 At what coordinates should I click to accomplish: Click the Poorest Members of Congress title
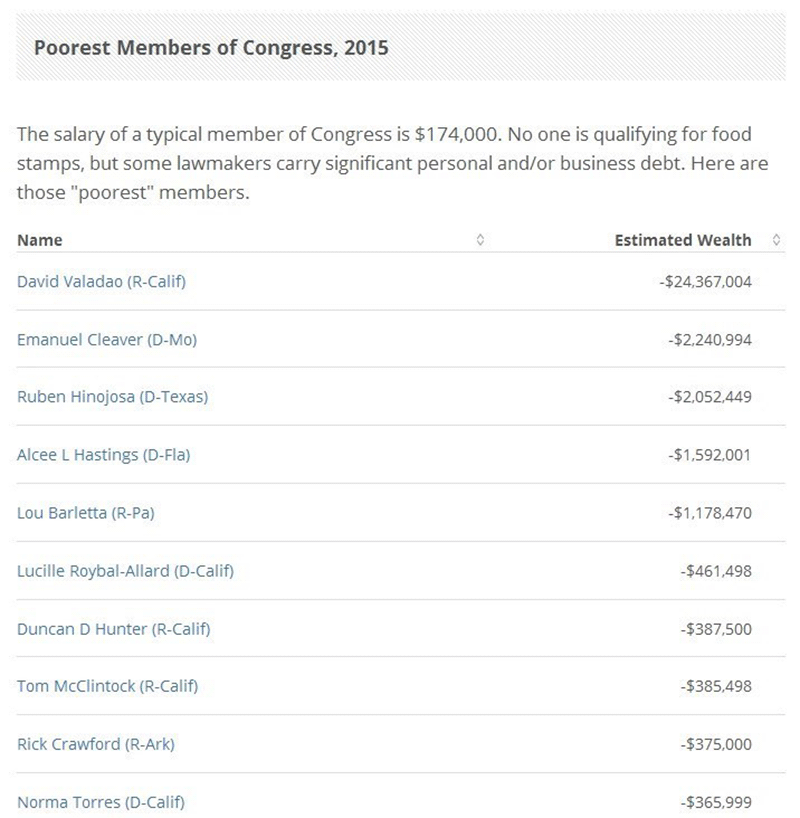point(211,47)
